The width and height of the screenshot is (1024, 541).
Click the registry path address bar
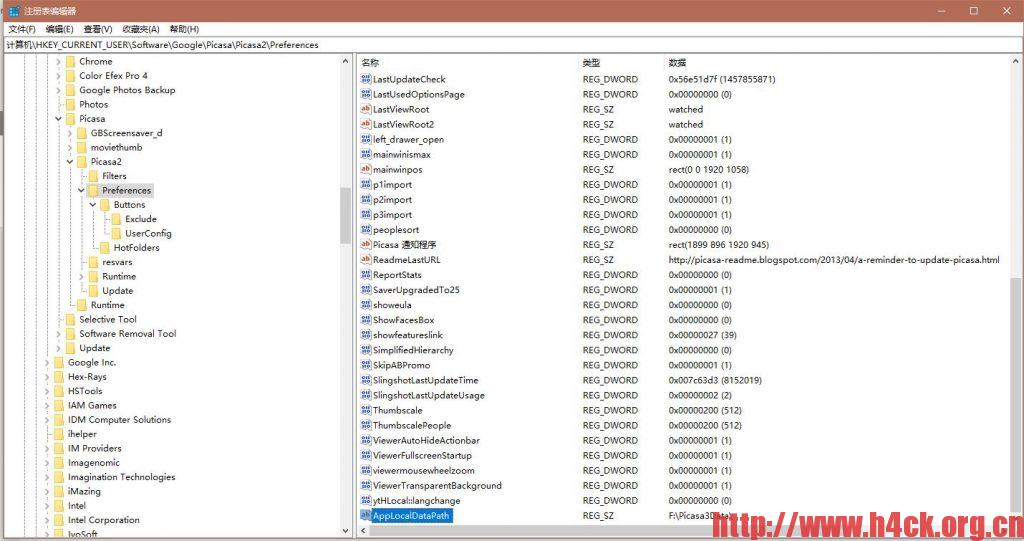tap(512, 44)
